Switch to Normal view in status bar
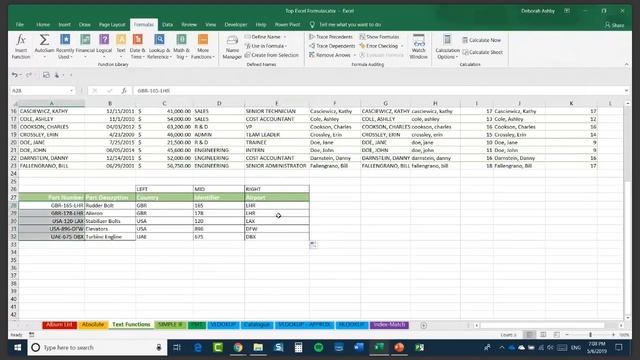This screenshot has width=640, height=360. tap(529, 335)
